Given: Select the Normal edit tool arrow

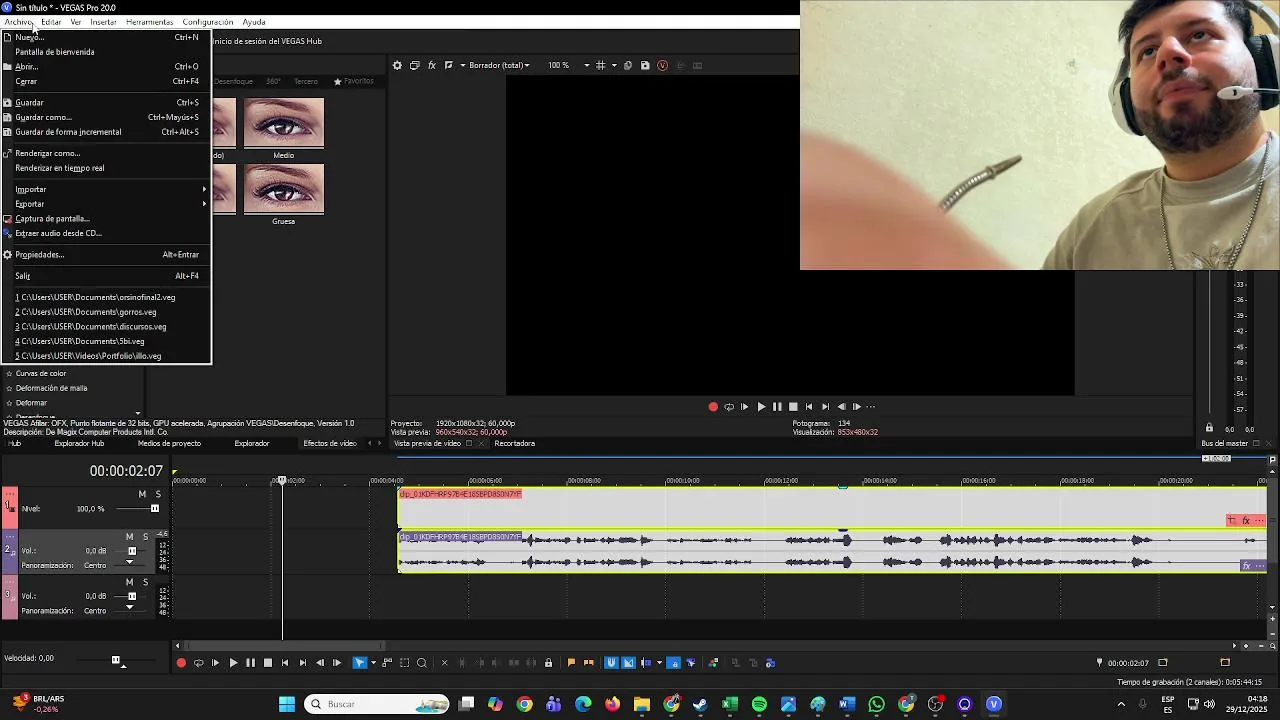Looking at the screenshot, I should (x=359, y=663).
